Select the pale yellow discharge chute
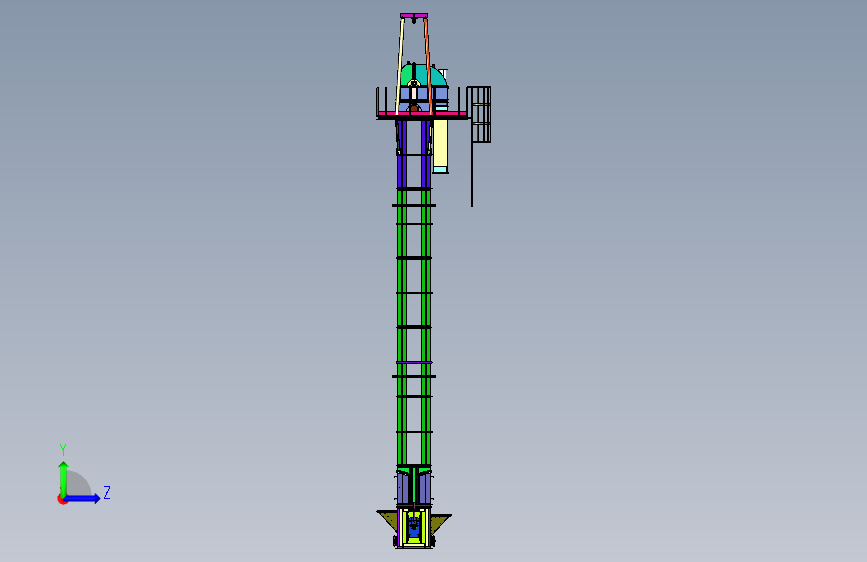The height and width of the screenshot is (562, 867). click(441, 144)
